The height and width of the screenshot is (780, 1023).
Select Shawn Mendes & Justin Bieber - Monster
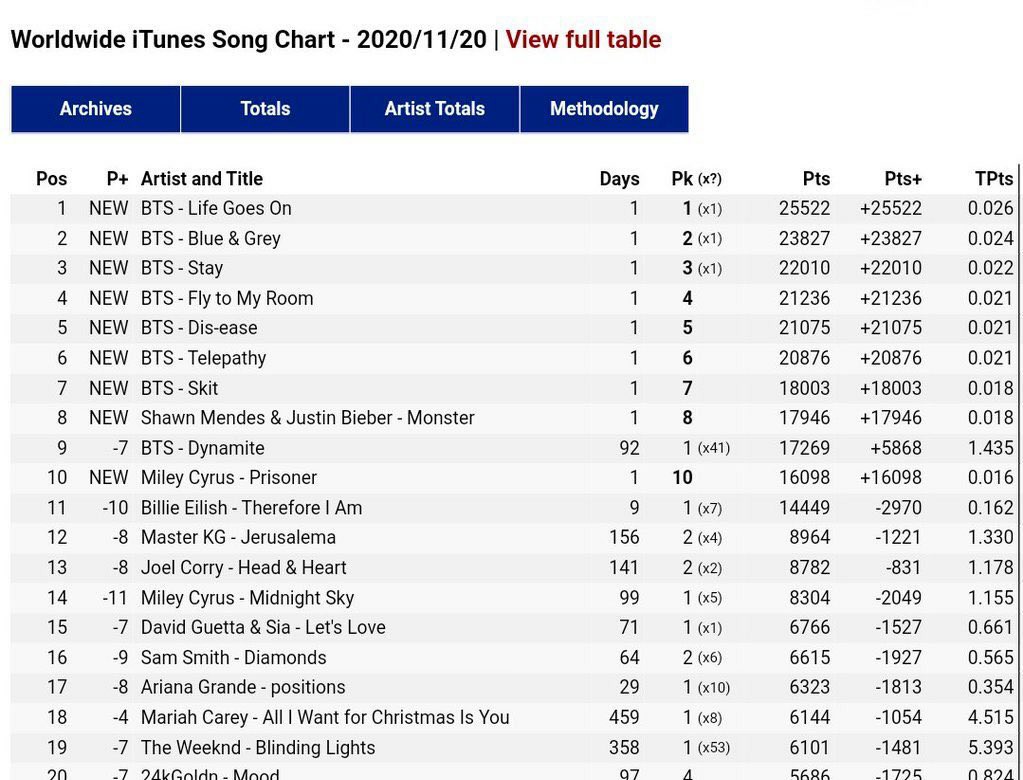pos(308,418)
